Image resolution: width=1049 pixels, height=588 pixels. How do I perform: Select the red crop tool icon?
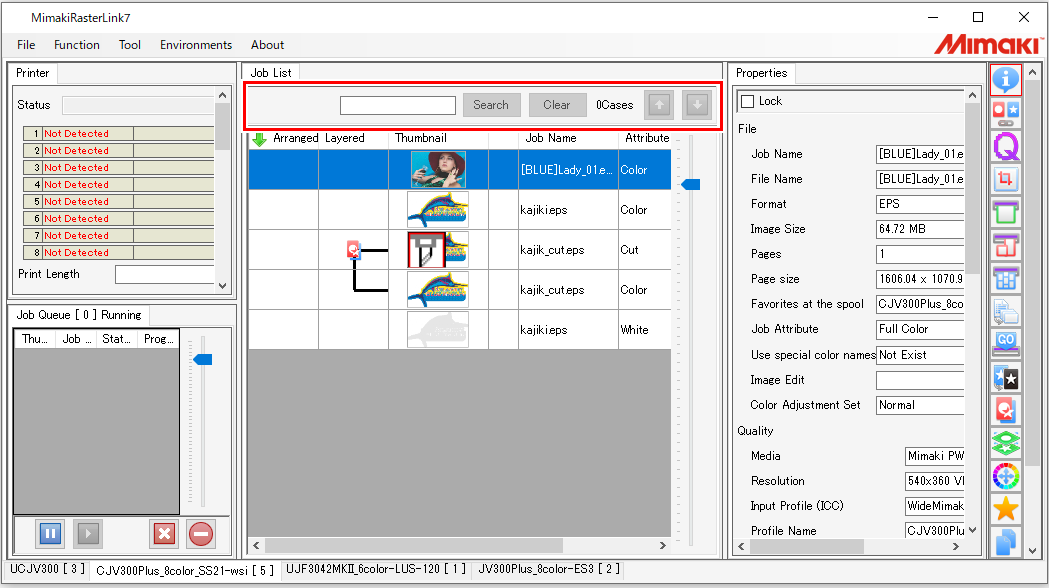pyautogui.click(x=1005, y=179)
